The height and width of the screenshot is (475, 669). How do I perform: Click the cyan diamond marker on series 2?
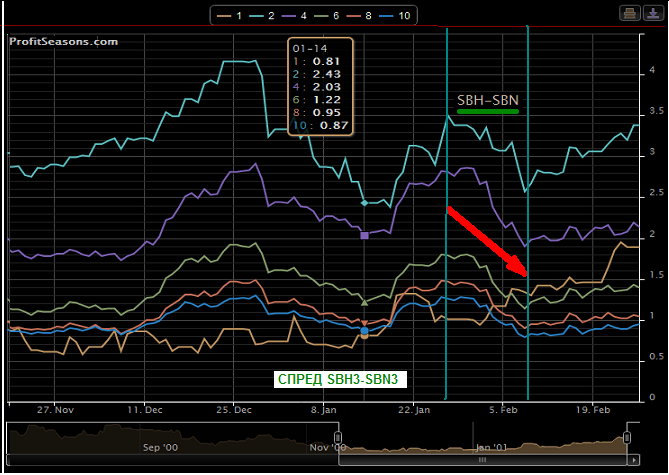[364, 203]
